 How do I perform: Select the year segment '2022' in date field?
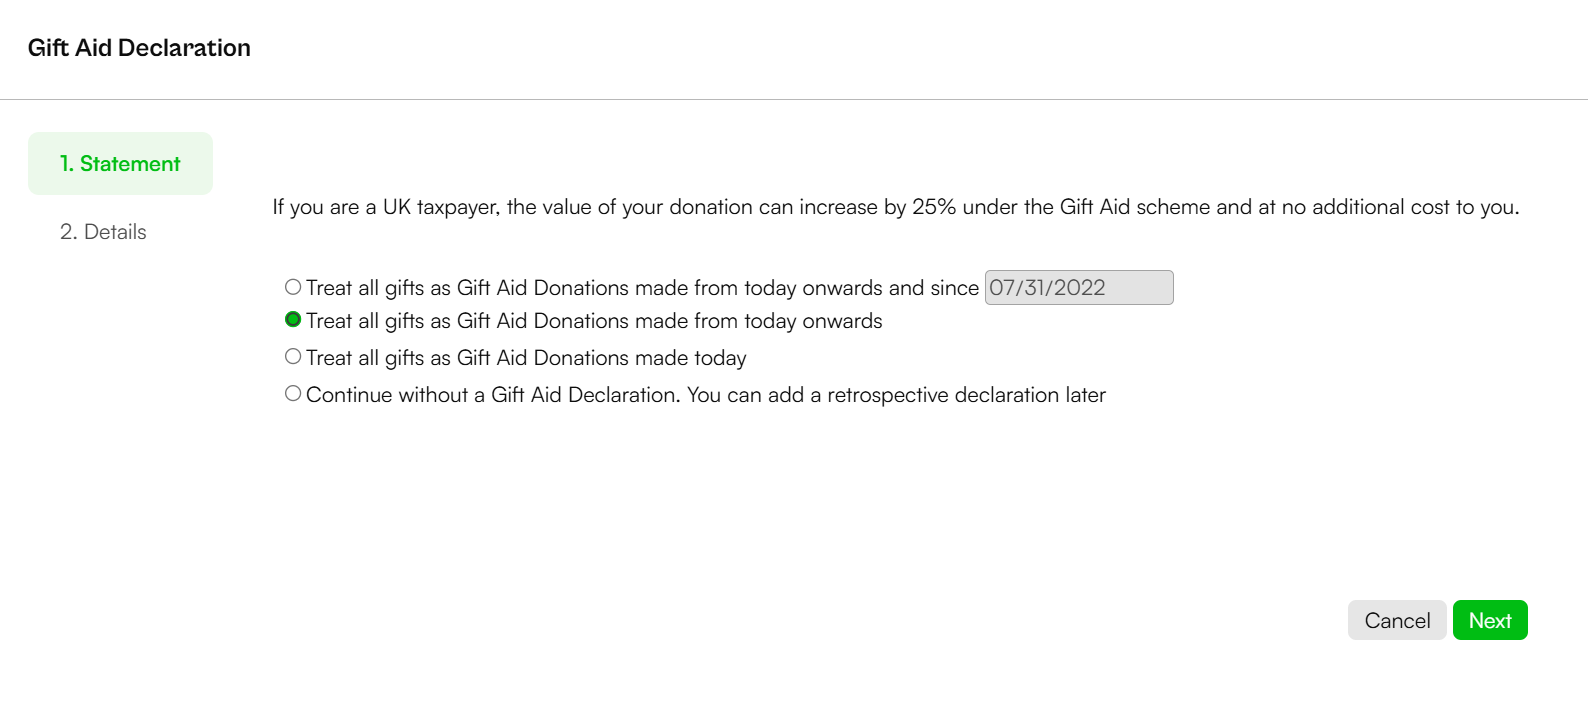[1080, 288]
